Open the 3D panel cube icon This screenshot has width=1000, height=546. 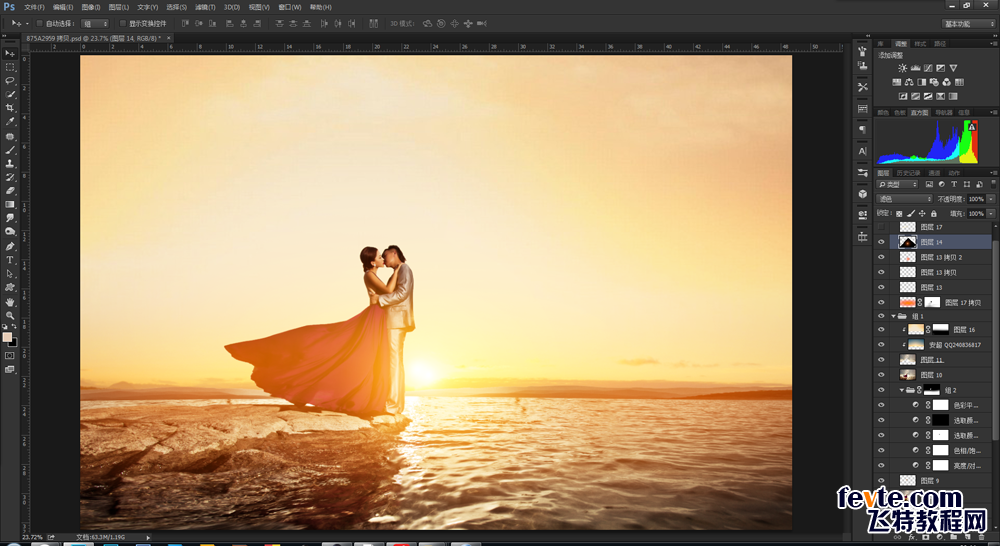point(863,194)
